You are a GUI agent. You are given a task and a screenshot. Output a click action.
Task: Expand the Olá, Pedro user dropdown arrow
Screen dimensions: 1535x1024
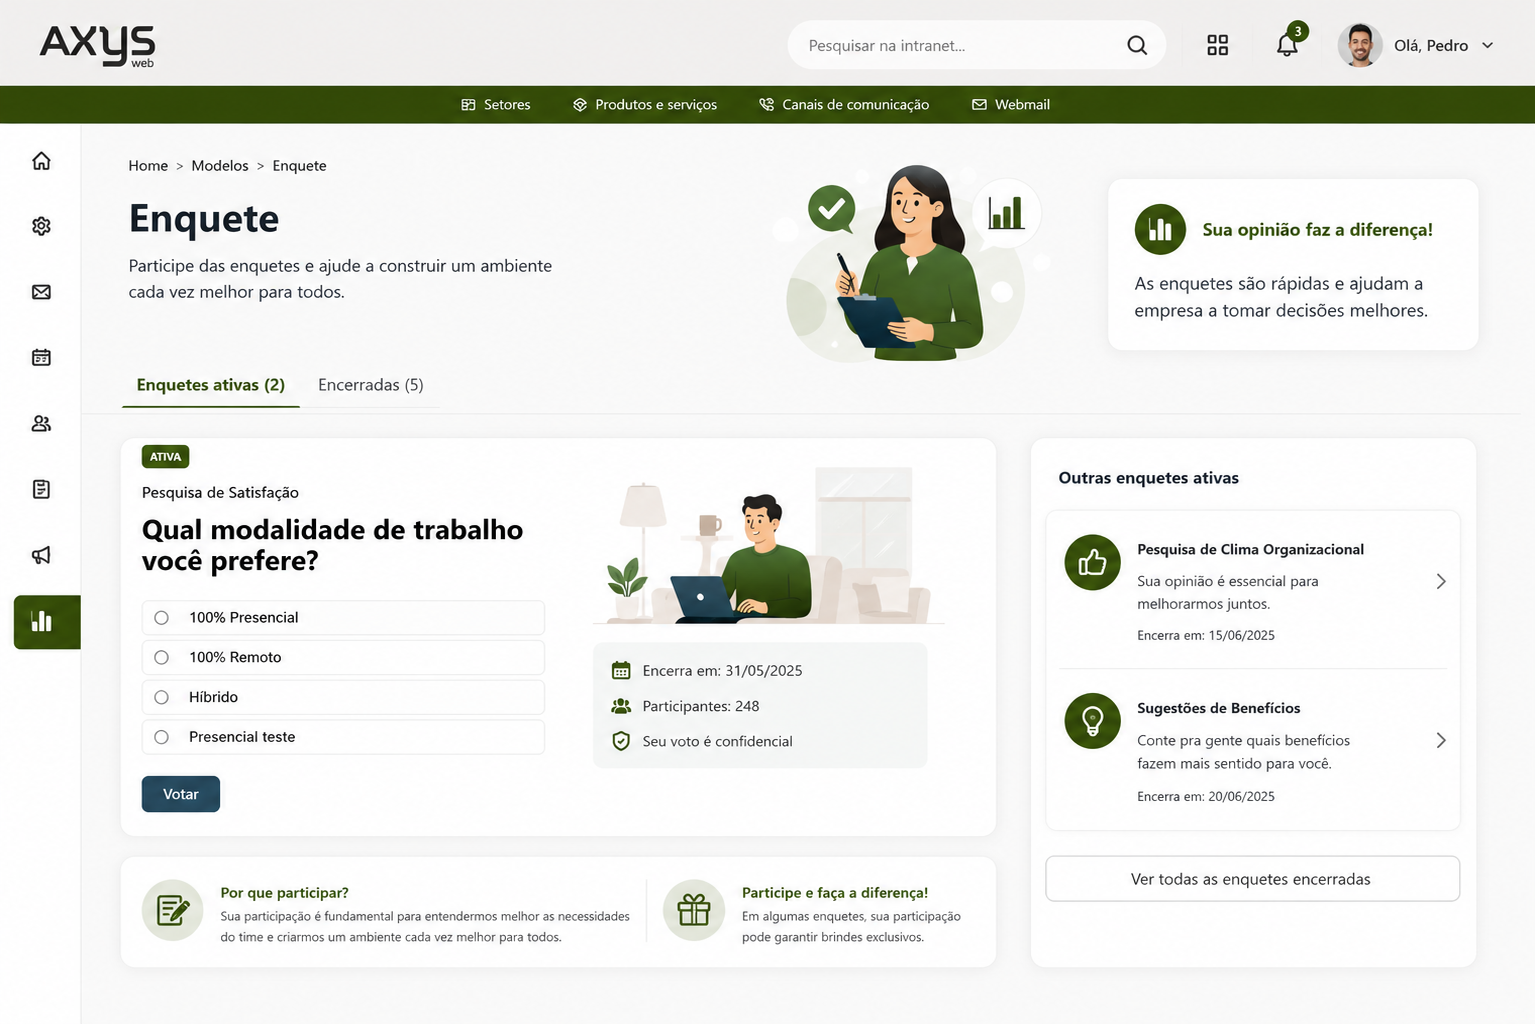tap(1487, 45)
